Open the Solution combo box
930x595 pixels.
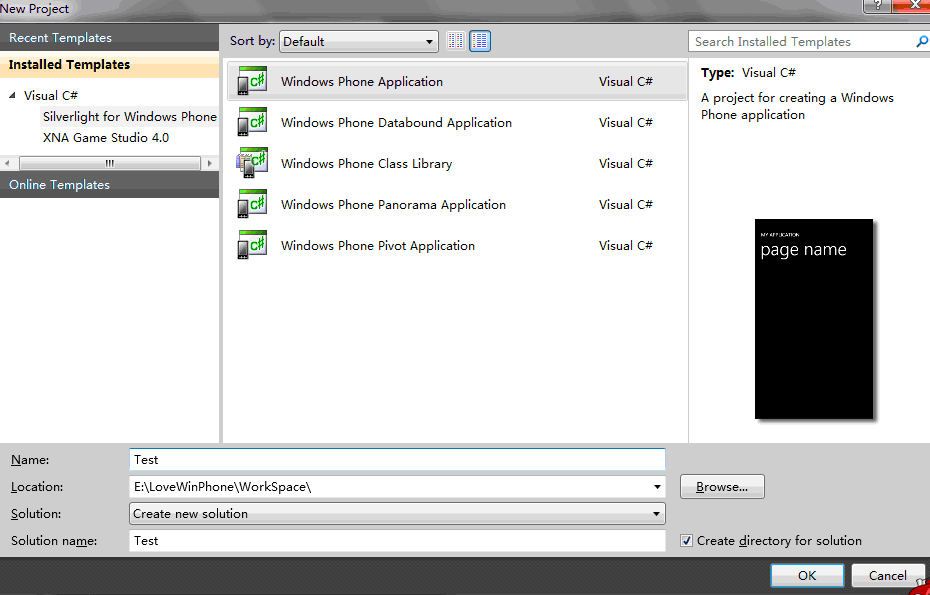[397, 514]
